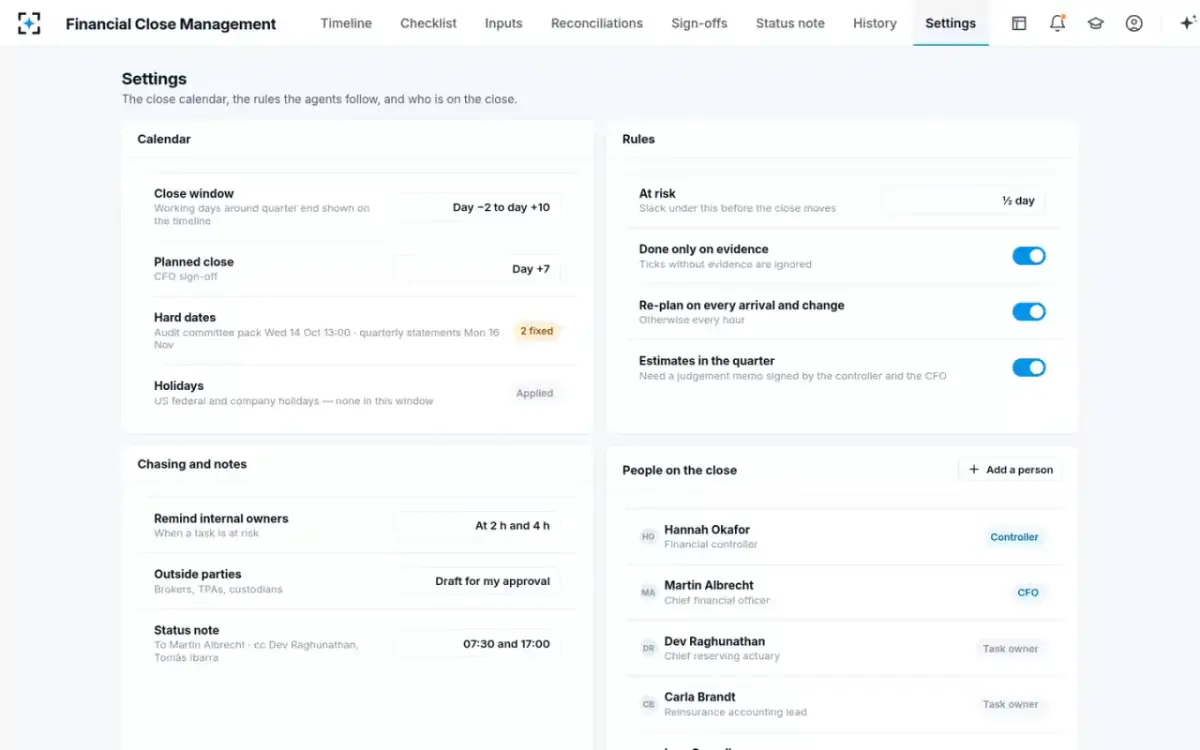The image size is (1200, 750).
Task: Click Martin Albrecht's CFO role badge
Action: click(1028, 593)
